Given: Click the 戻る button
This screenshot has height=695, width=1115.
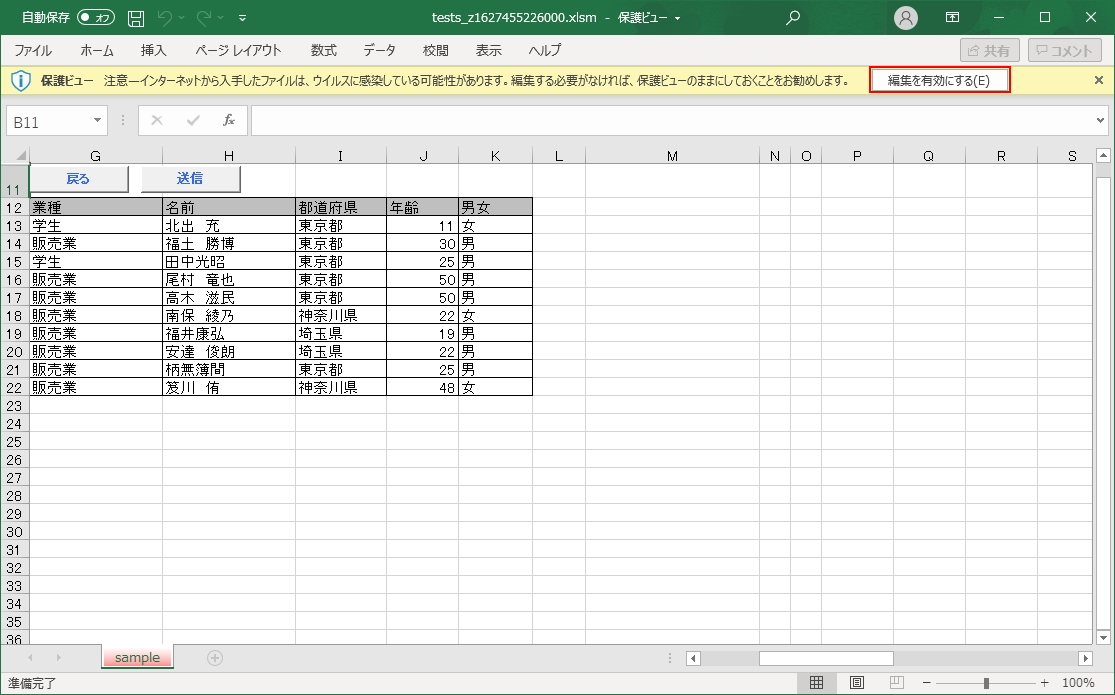Looking at the screenshot, I should (x=78, y=179).
